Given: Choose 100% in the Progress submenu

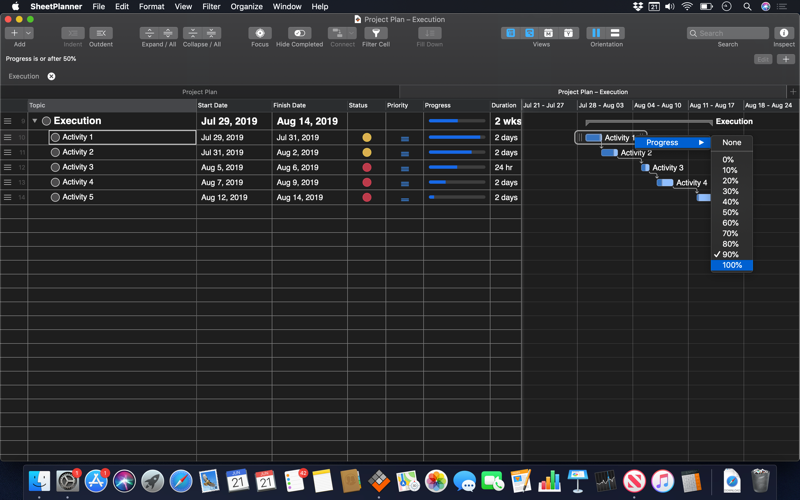Looking at the screenshot, I should 732,265.
